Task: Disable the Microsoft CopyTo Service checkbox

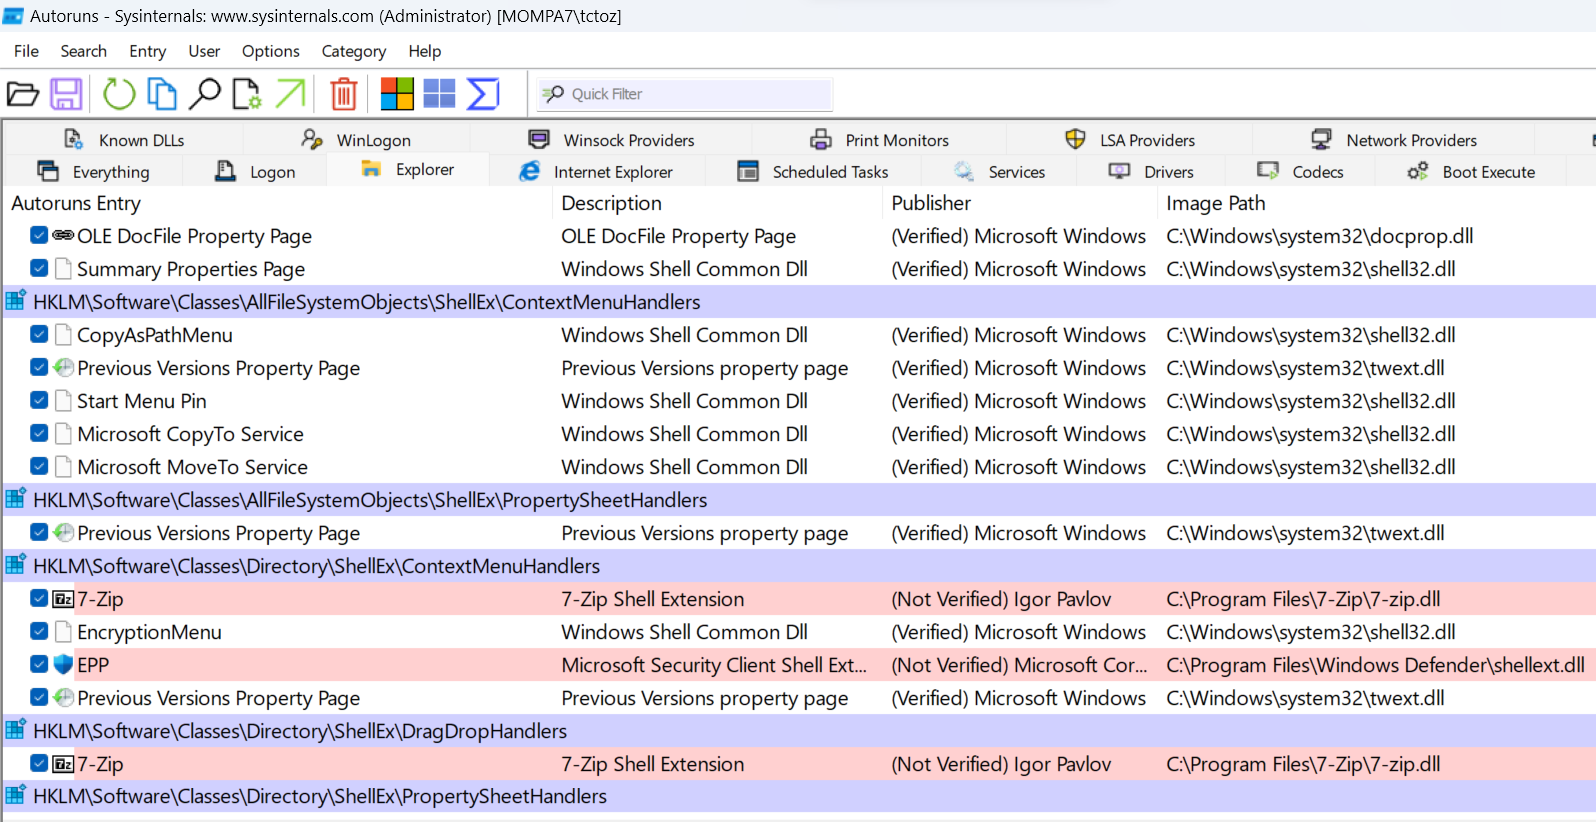Action: 39,433
